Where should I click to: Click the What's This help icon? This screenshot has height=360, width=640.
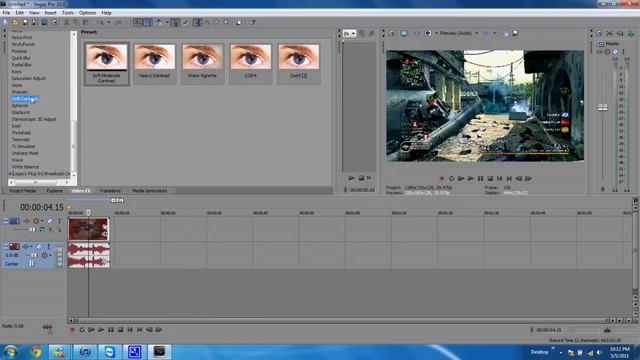coord(252,22)
